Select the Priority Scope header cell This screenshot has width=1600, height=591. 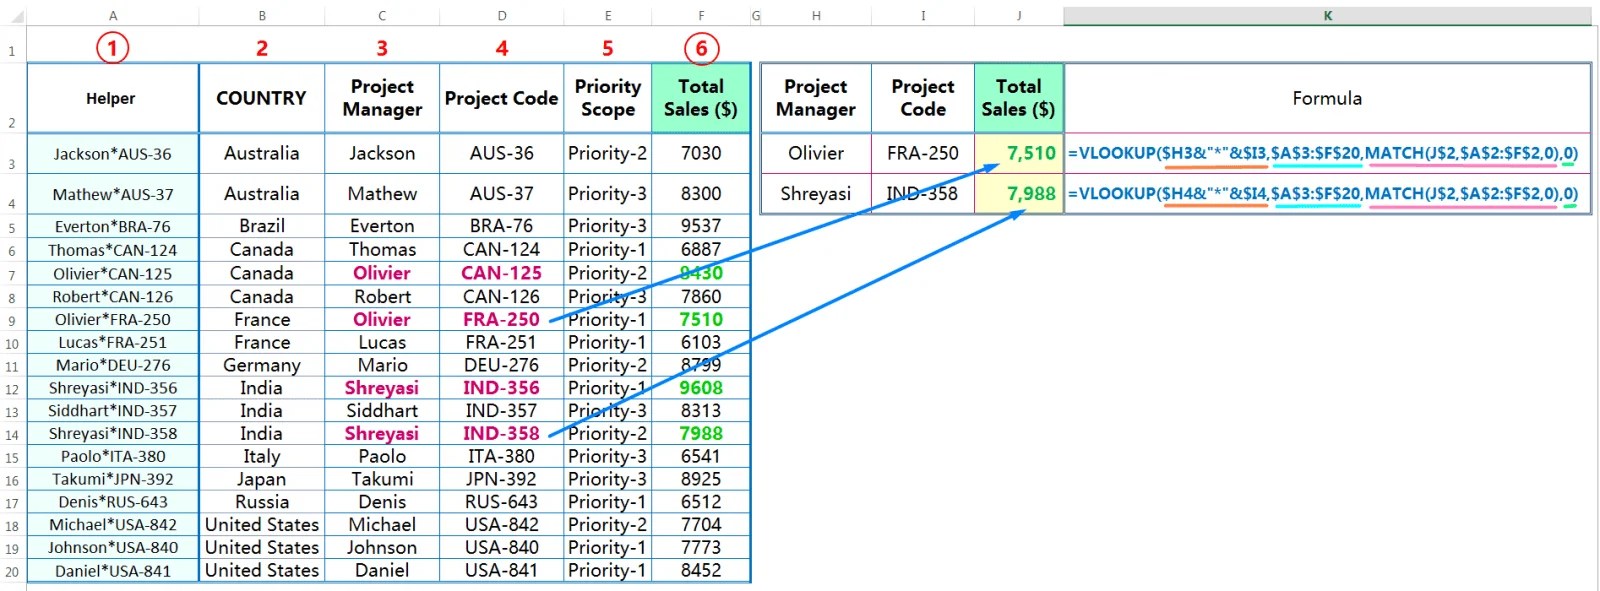tap(608, 98)
